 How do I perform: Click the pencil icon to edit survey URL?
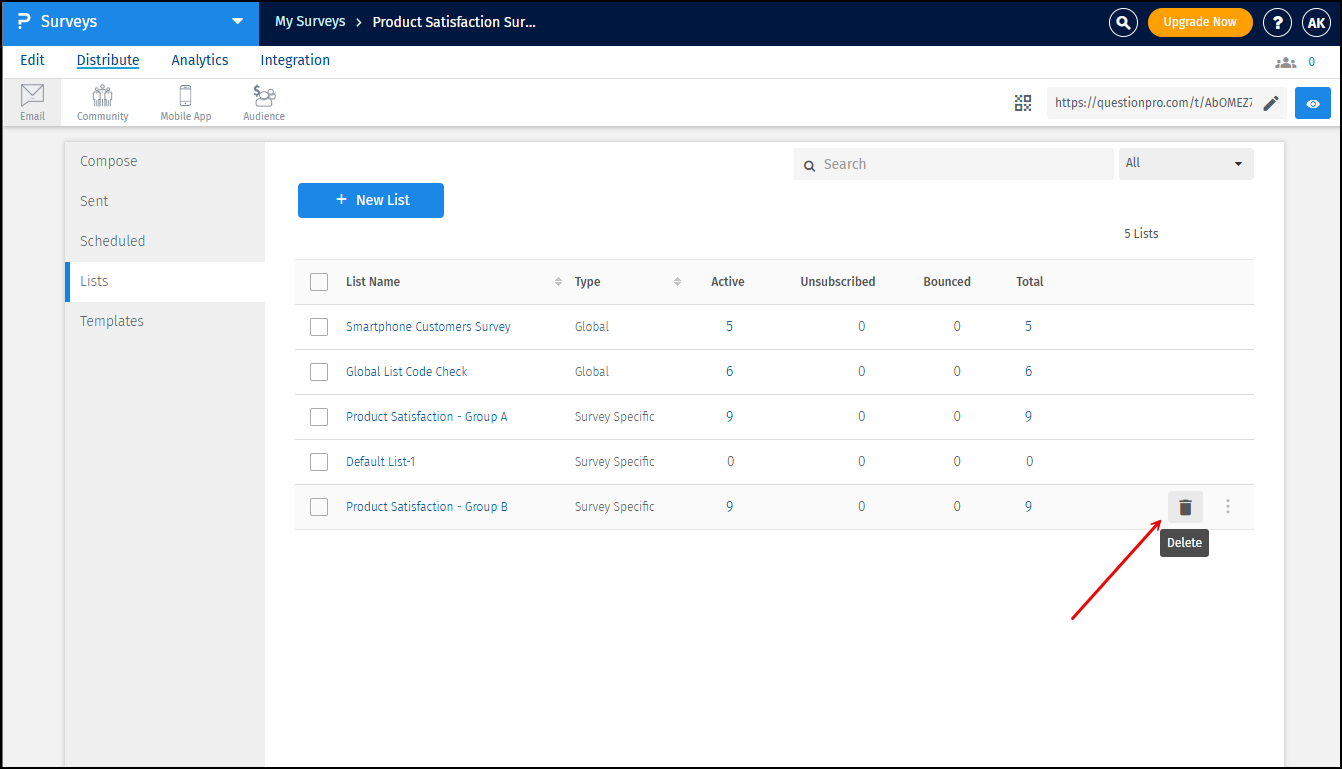1270,103
